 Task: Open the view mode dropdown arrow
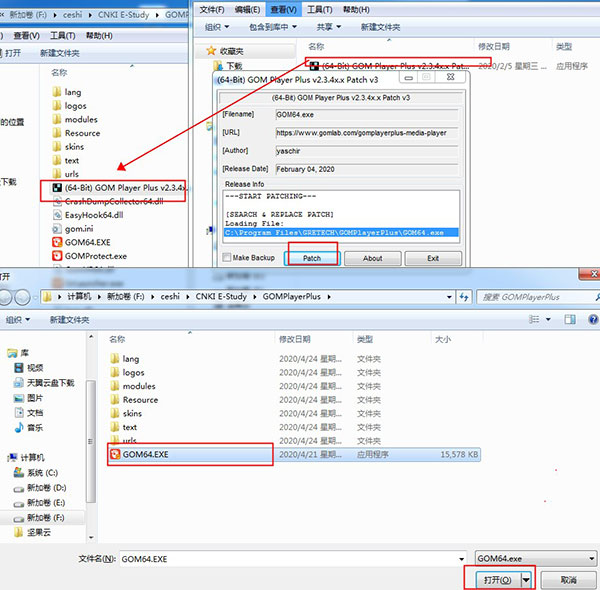[x=548, y=319]
